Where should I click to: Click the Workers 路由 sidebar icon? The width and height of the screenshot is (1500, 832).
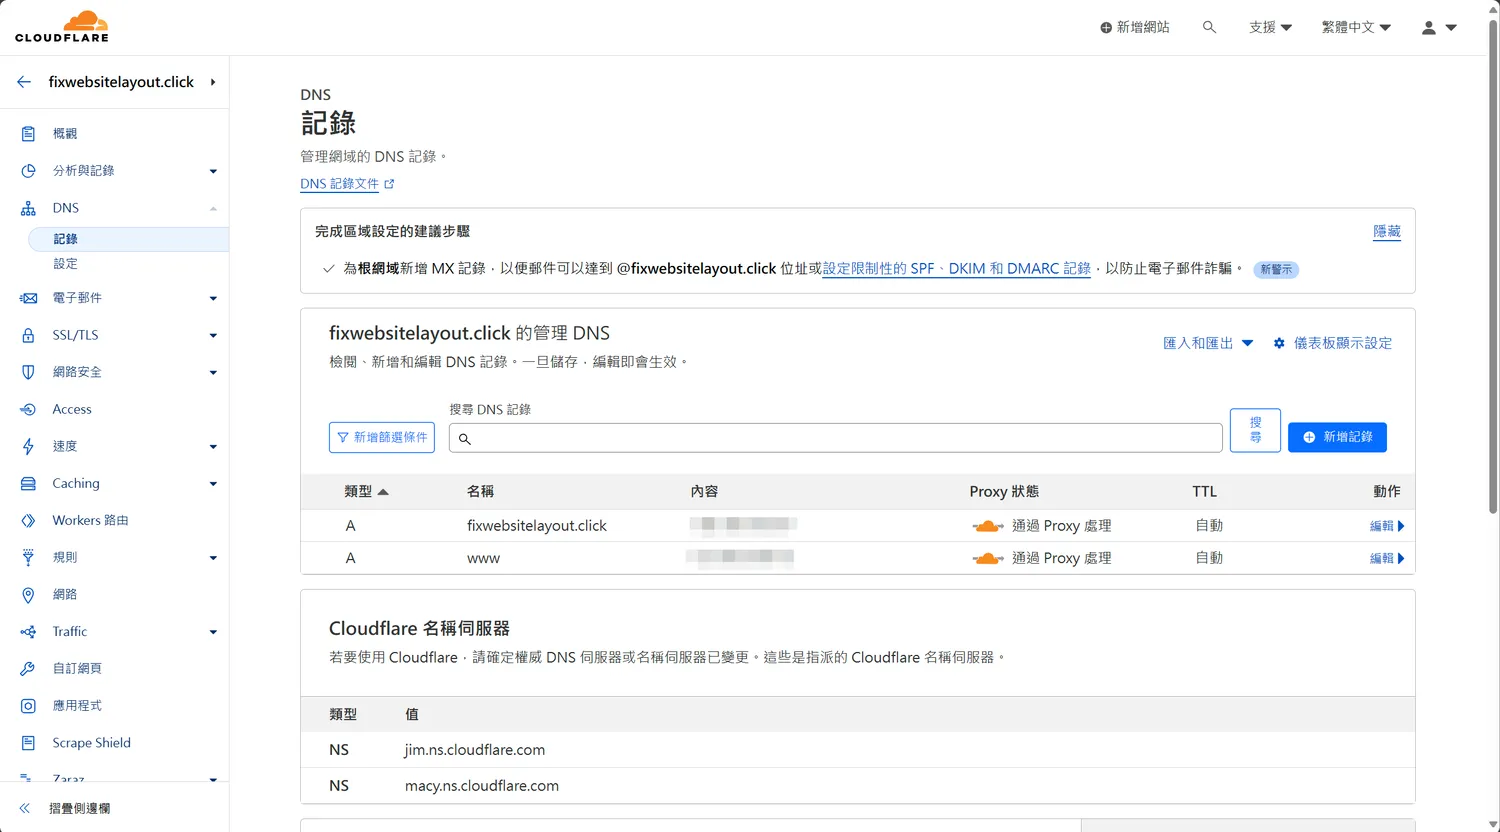coord(28,520)
